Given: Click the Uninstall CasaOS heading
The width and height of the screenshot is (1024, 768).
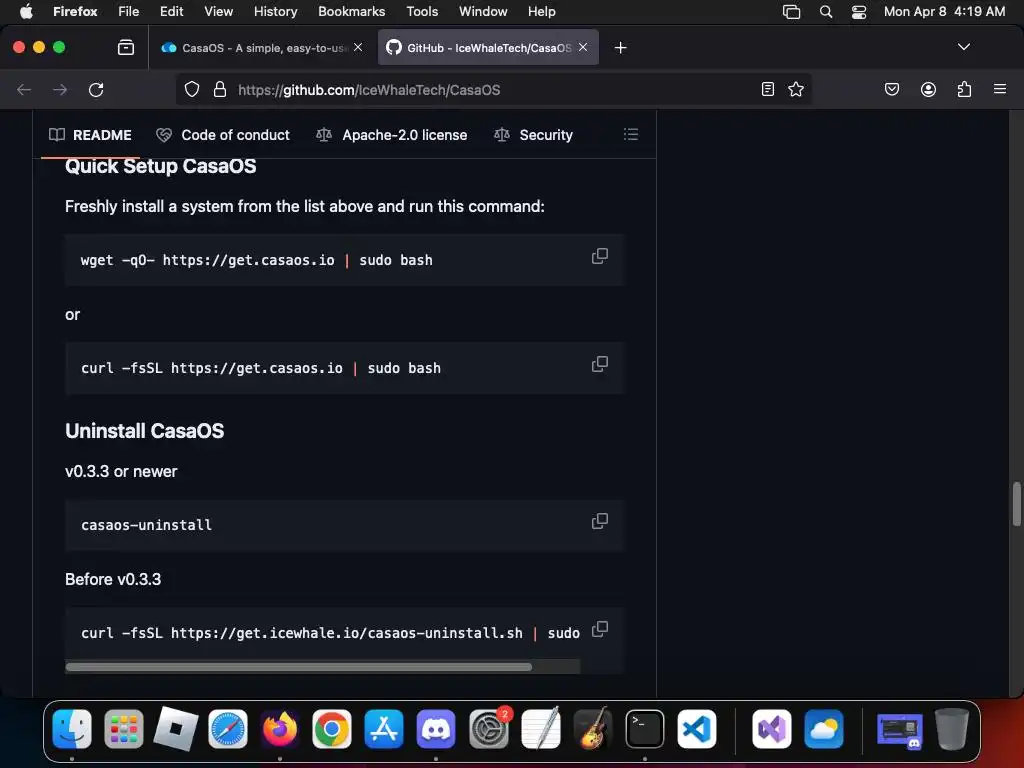Looking at the screenshot, I should tap(144, 431).
